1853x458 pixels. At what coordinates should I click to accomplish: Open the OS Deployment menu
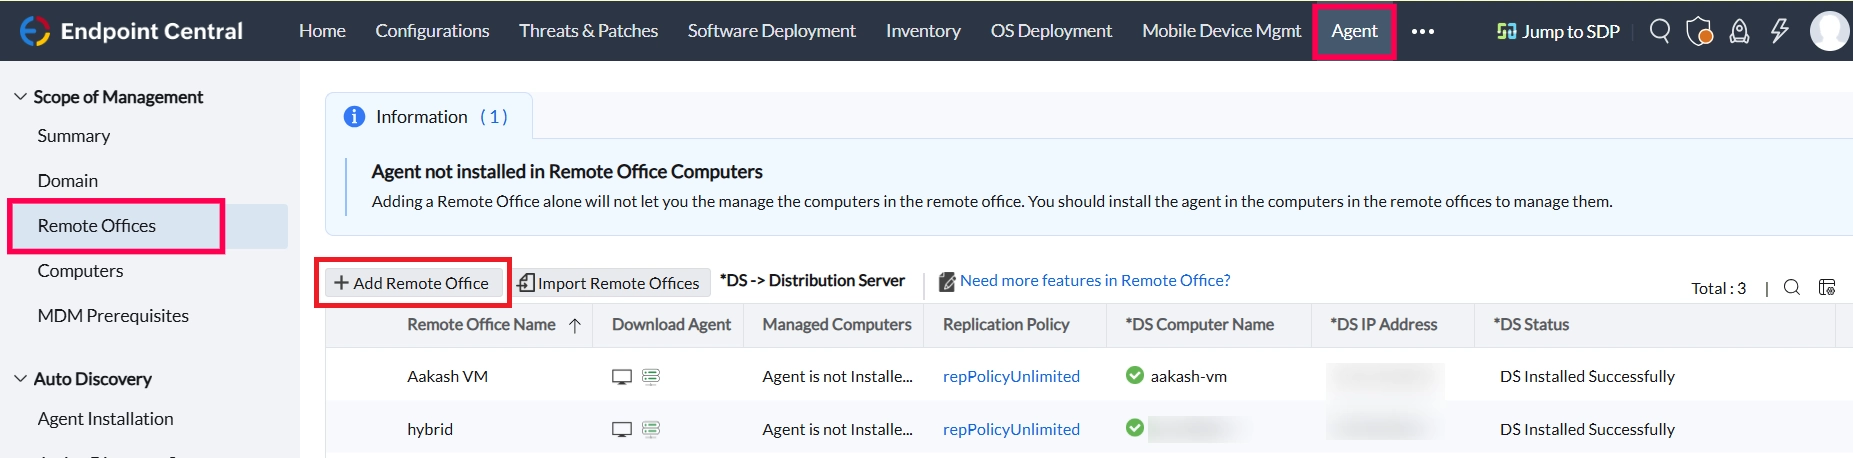click(1051, 31)
